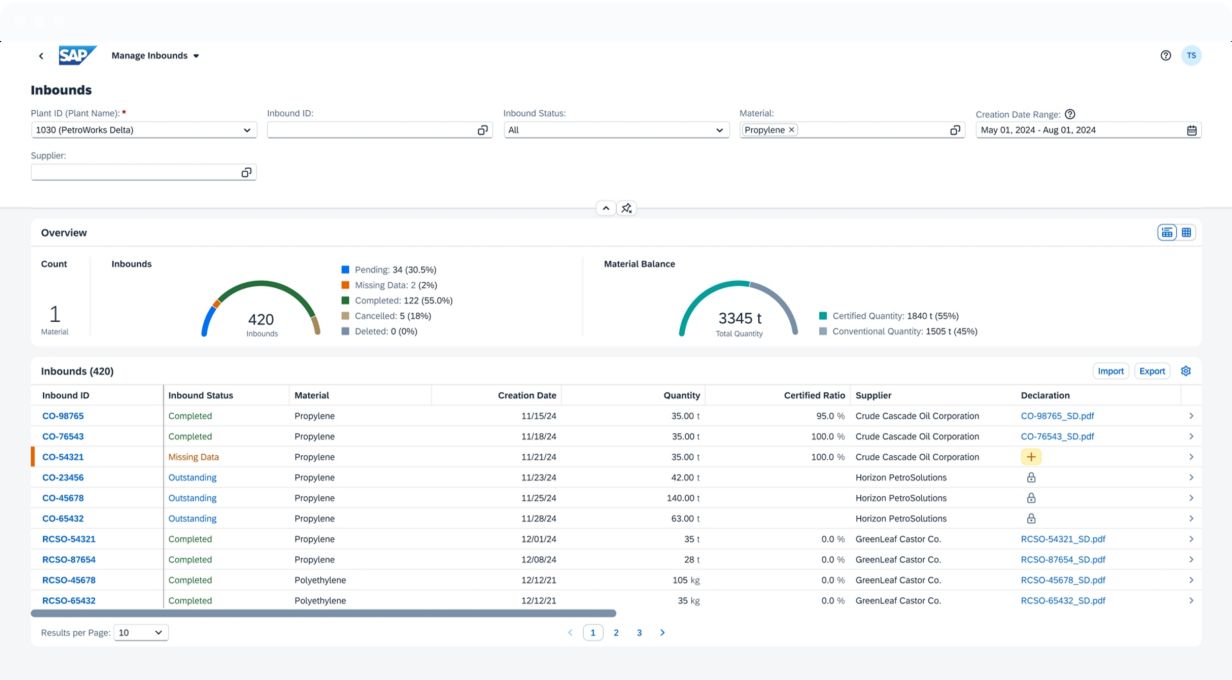
Task: Collapse the filter header section
Action: tap(605, 208)
